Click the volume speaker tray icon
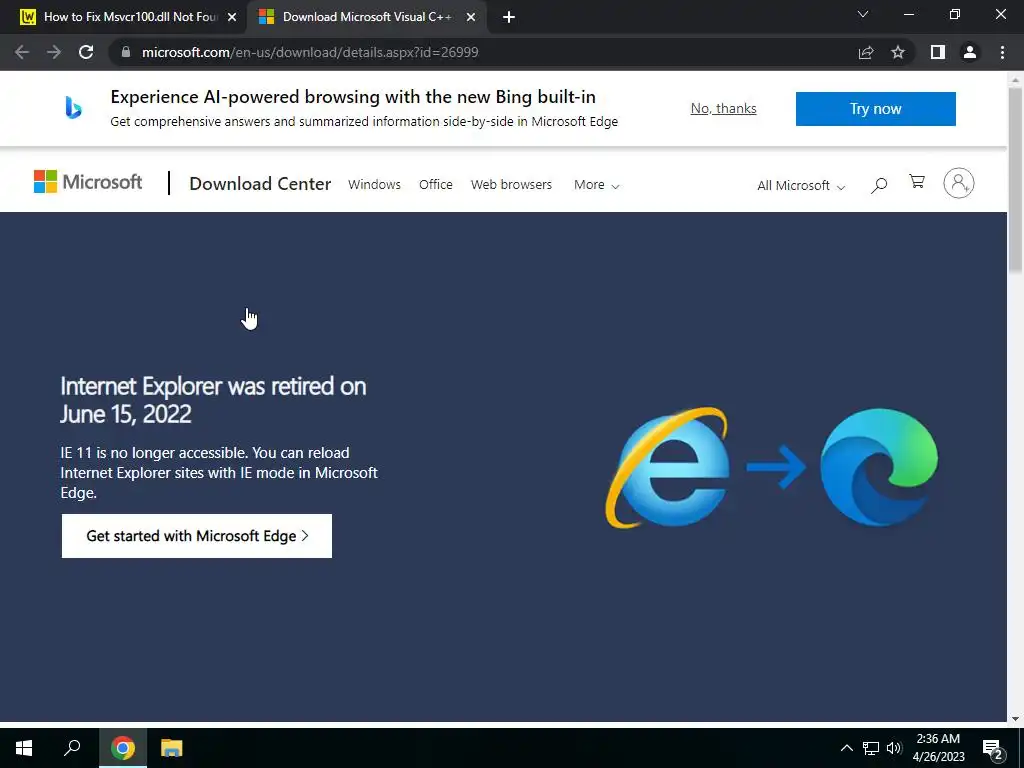 [x=894, y=748]
